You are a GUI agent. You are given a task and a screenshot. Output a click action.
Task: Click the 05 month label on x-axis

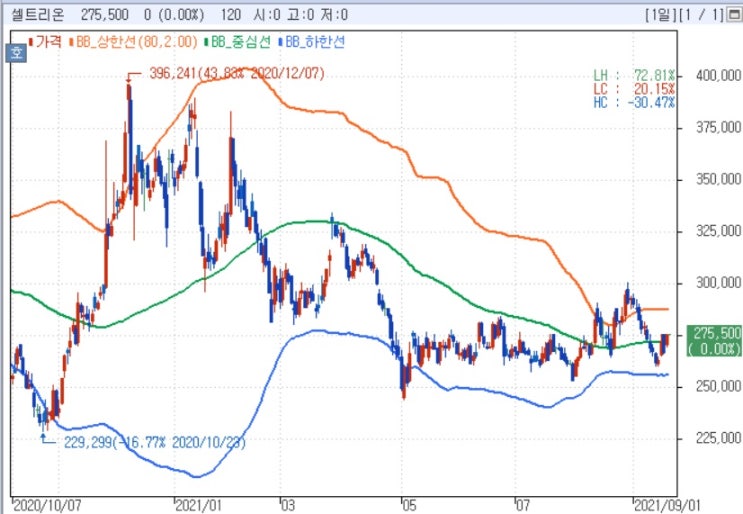click(409, 505)
